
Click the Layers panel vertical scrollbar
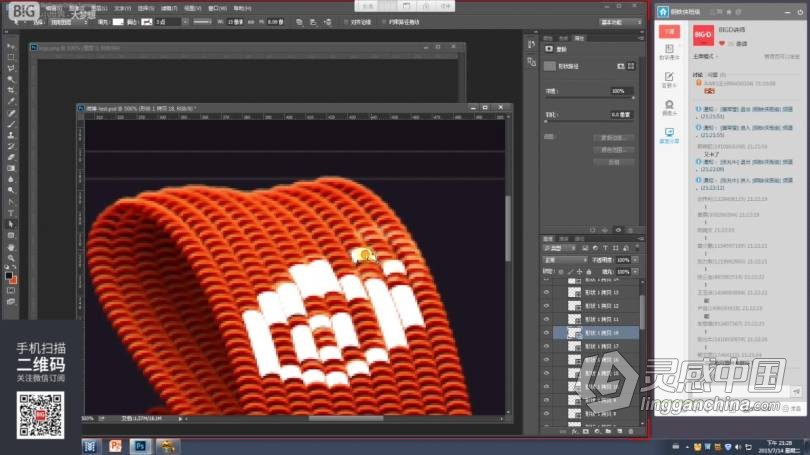point(642,310)
